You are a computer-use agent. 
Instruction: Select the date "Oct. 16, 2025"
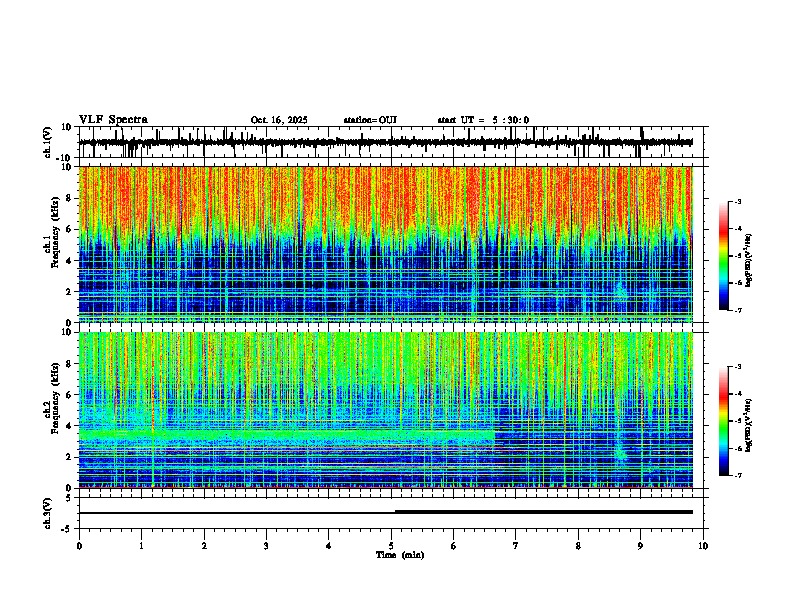pos(279,120)
